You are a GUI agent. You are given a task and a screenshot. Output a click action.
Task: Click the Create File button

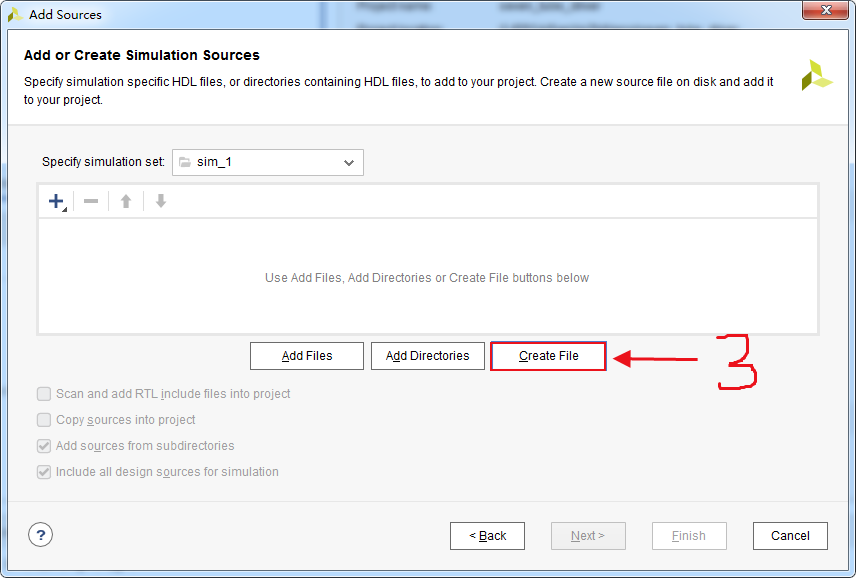[548, 356]
